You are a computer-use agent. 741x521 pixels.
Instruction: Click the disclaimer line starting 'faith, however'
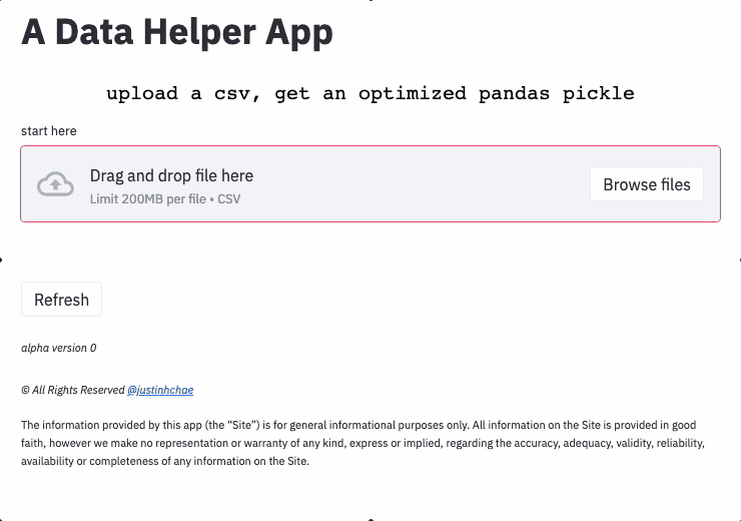(362, 443)
